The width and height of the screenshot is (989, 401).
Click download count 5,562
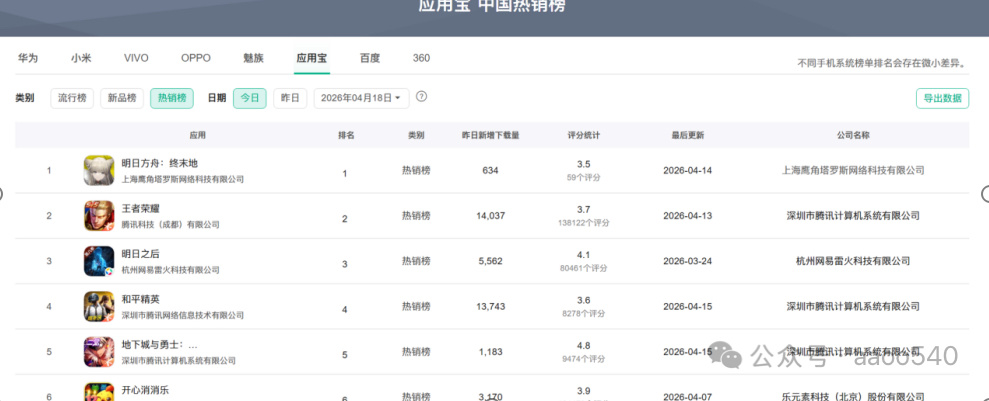coord(490,261)
